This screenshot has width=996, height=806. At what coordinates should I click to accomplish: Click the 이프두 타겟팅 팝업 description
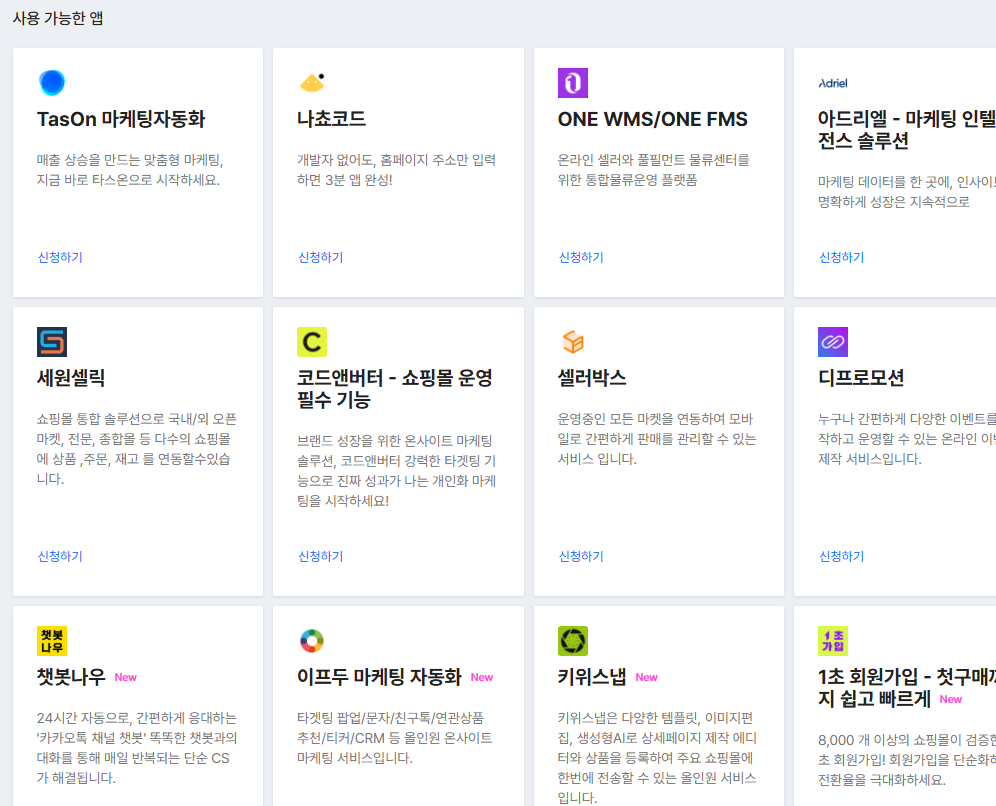(394, 737)
